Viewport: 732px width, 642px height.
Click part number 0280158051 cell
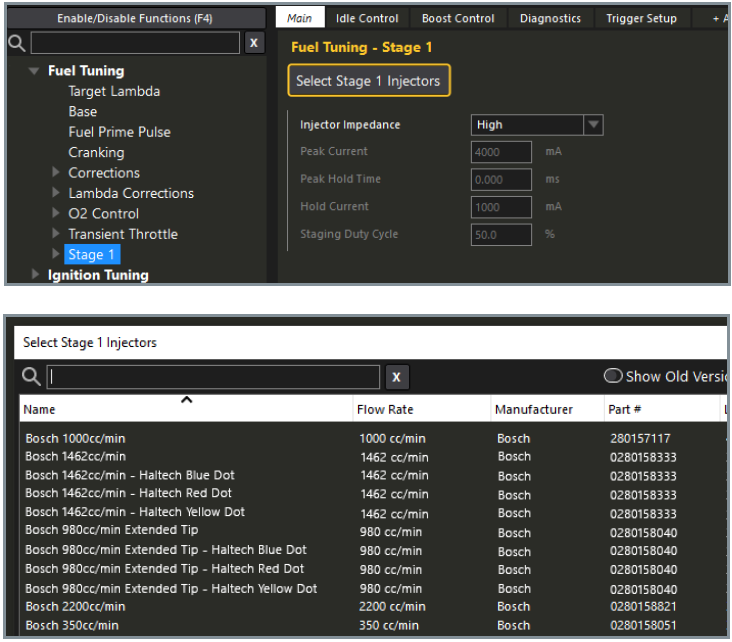pos(643,625)
